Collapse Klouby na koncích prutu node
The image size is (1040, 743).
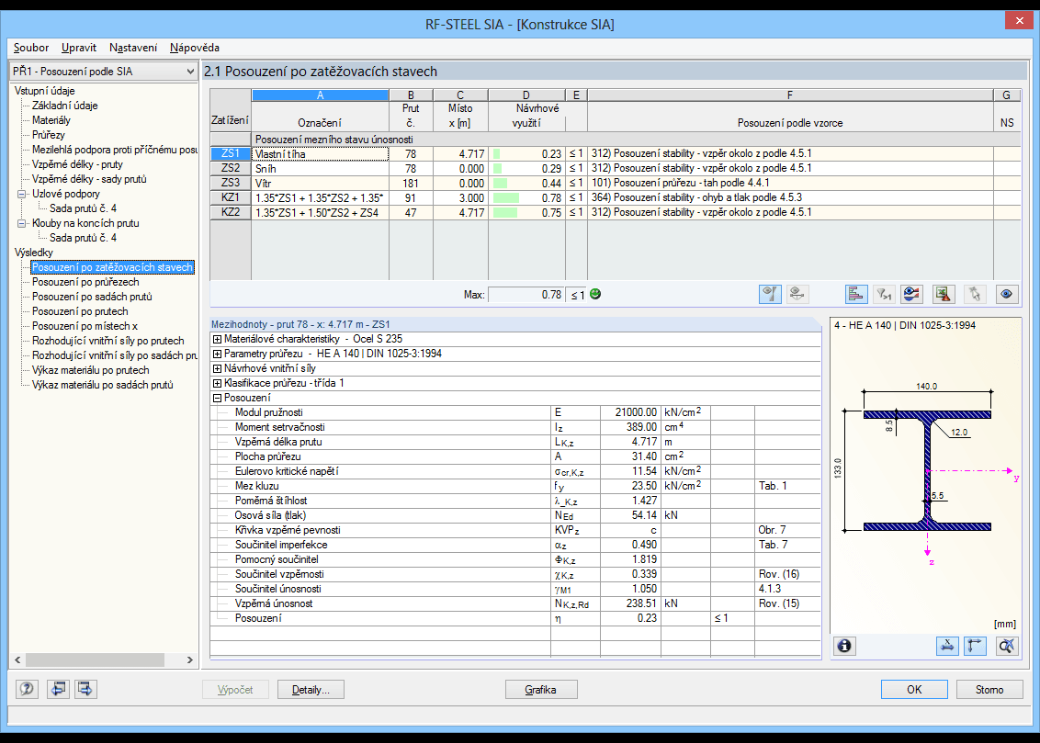point(21,224)
